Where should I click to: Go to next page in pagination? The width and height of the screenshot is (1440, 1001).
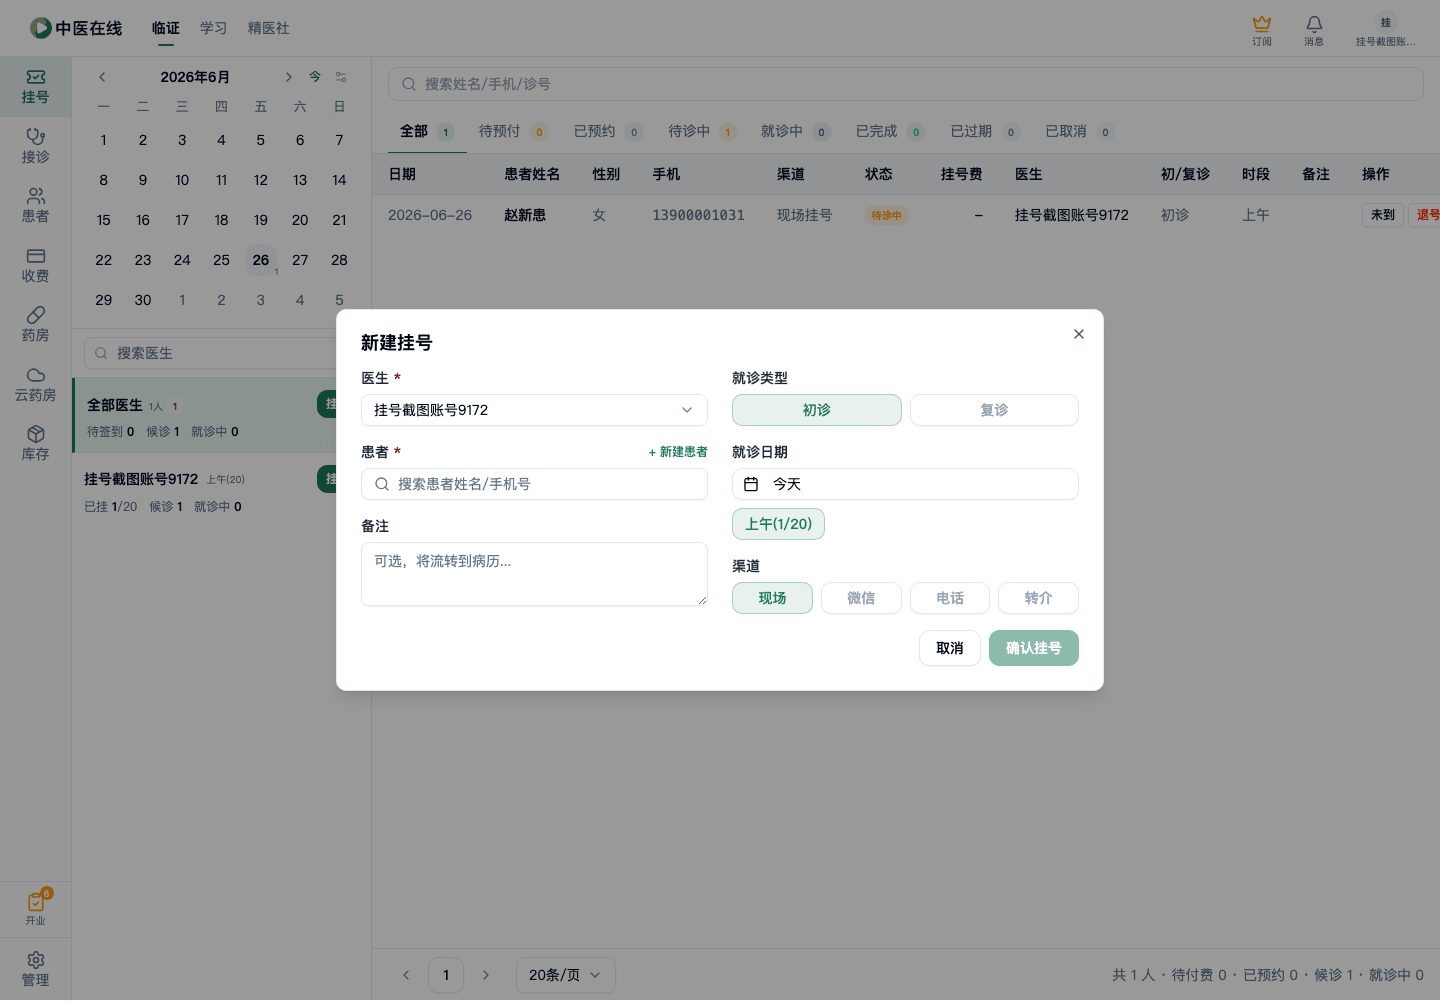pos(486,975)
